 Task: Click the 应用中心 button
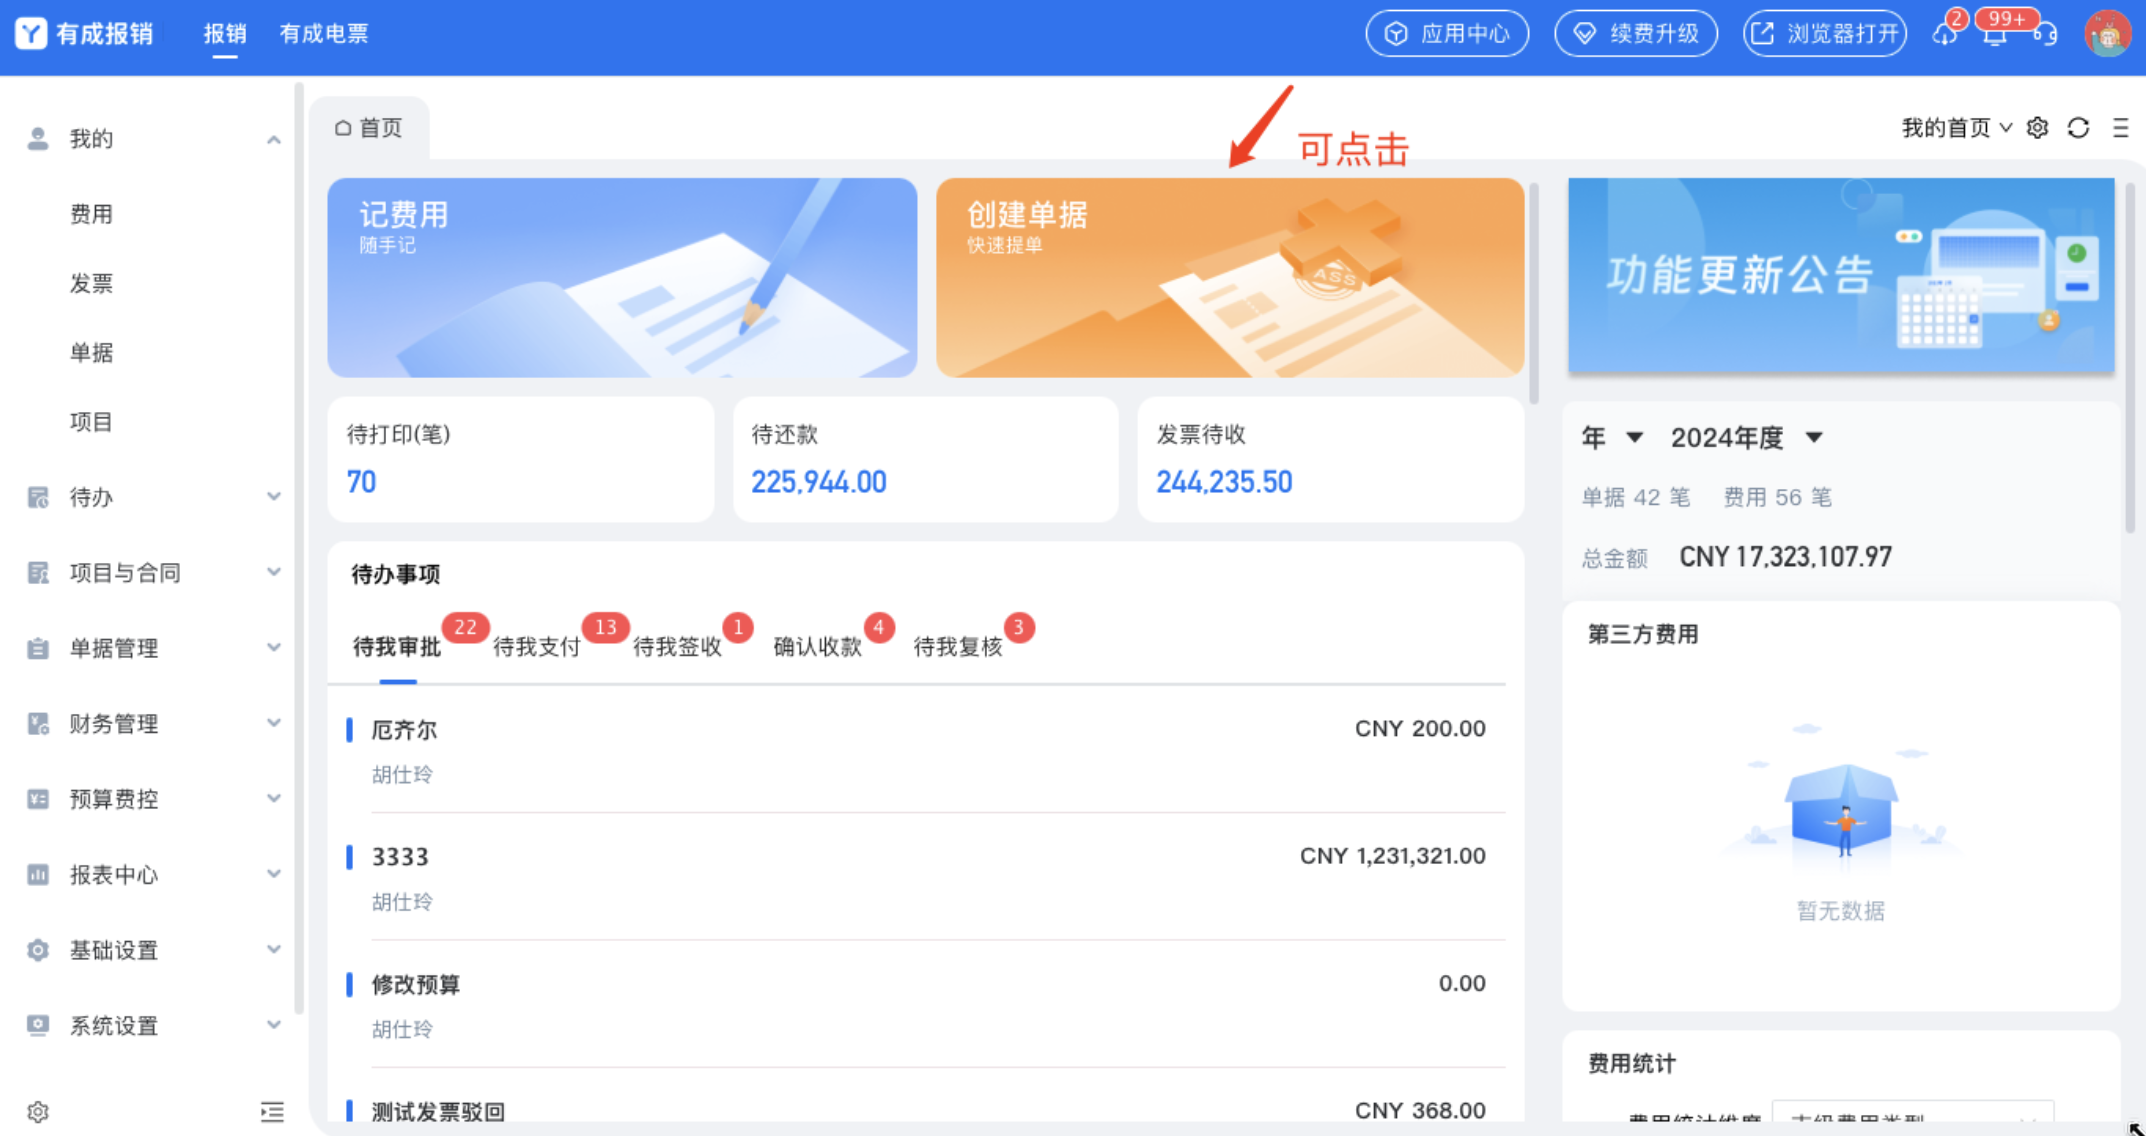[1446, 34]
